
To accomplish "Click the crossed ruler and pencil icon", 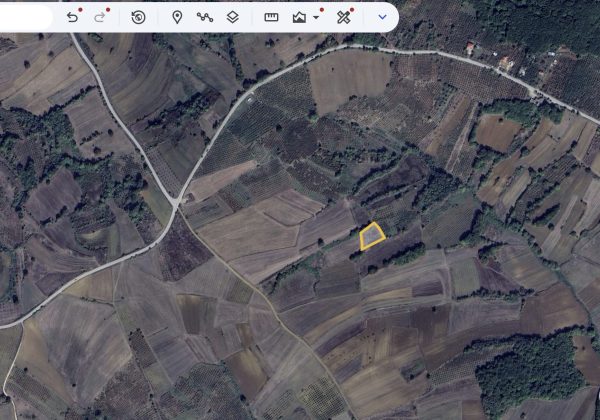I will pos(344,17).
